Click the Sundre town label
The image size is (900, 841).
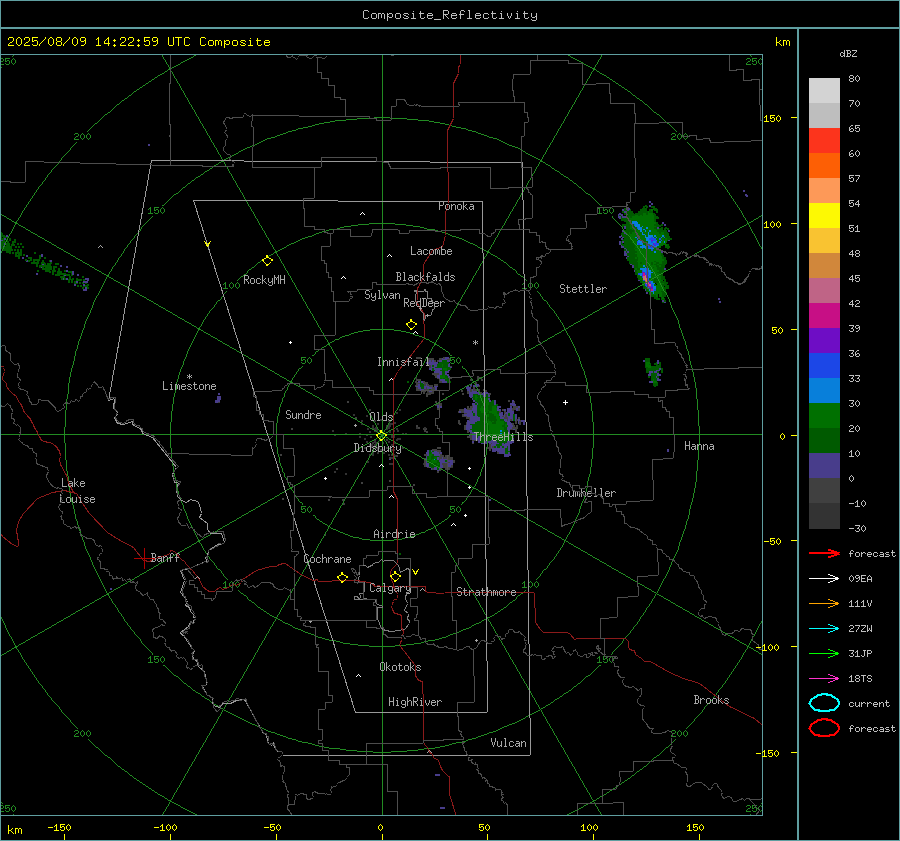coord(303,414)
